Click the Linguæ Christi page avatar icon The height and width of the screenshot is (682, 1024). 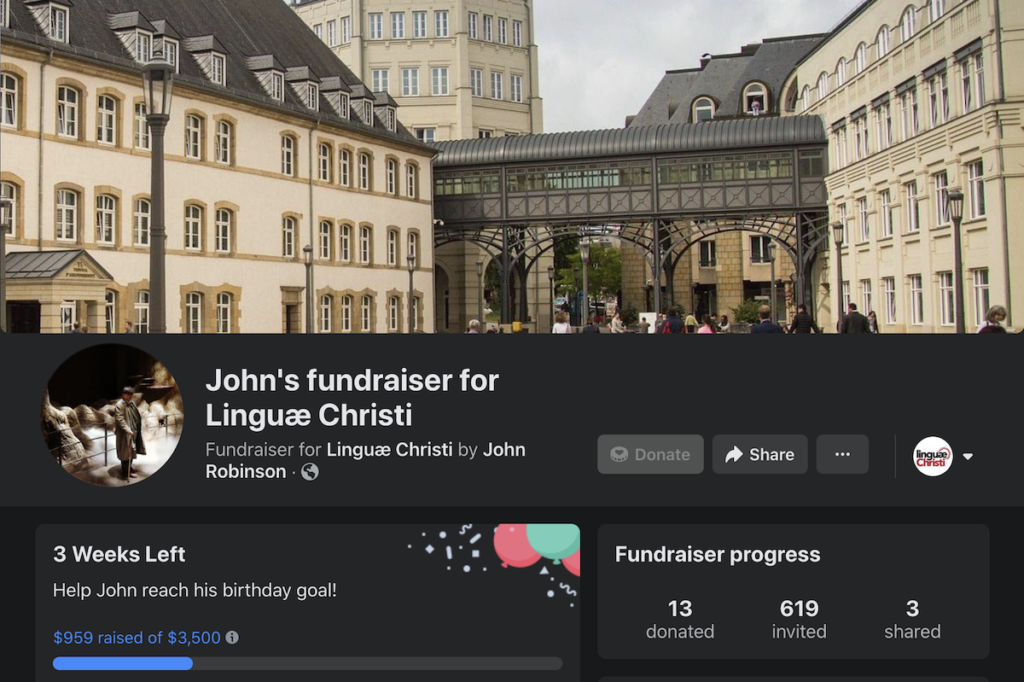tap(932, 456)
